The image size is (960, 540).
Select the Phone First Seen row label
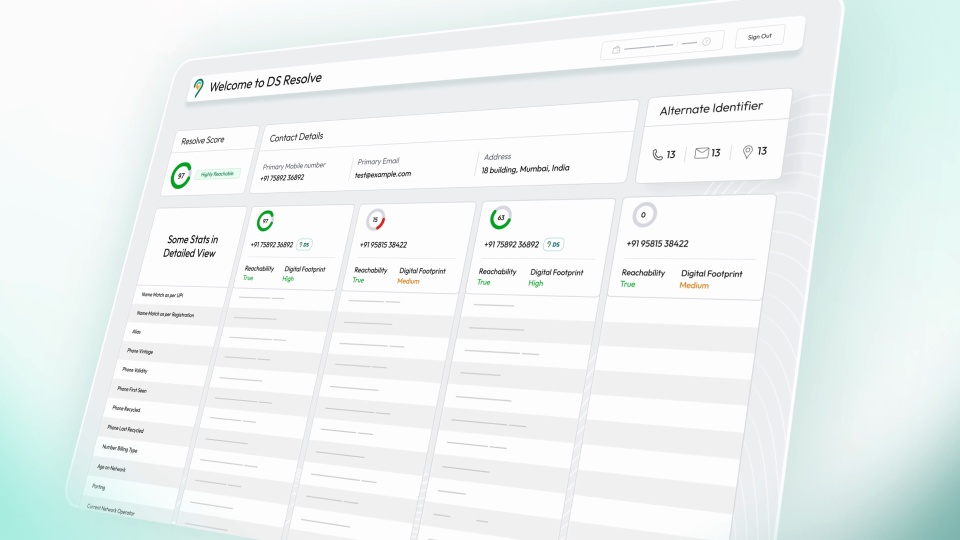coord(132,389)
